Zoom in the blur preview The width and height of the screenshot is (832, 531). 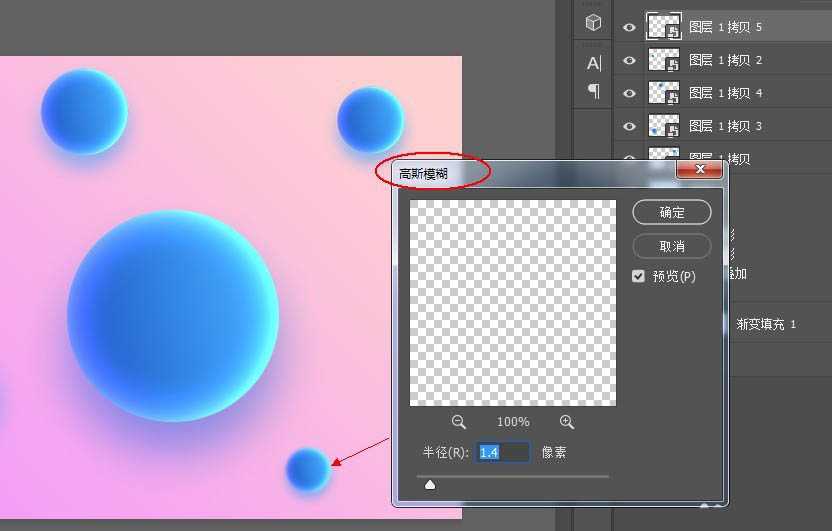(567, 422)
